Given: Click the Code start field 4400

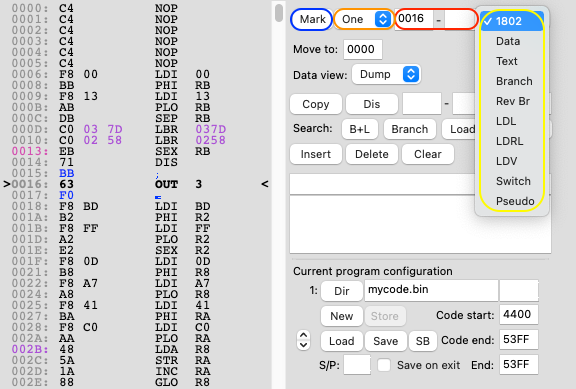Looking at the screenshot, I should (x=519, y=314).
